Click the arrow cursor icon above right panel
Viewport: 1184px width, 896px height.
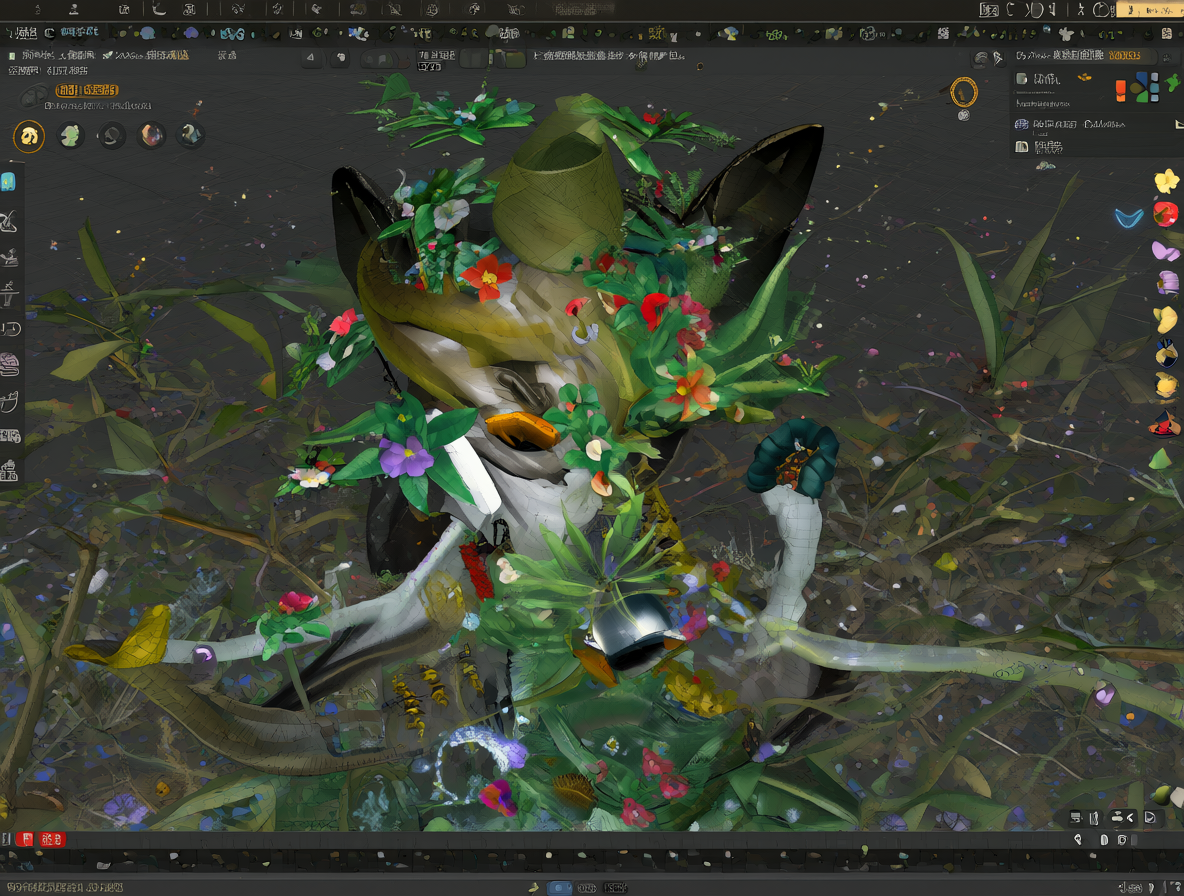(998, 58)
